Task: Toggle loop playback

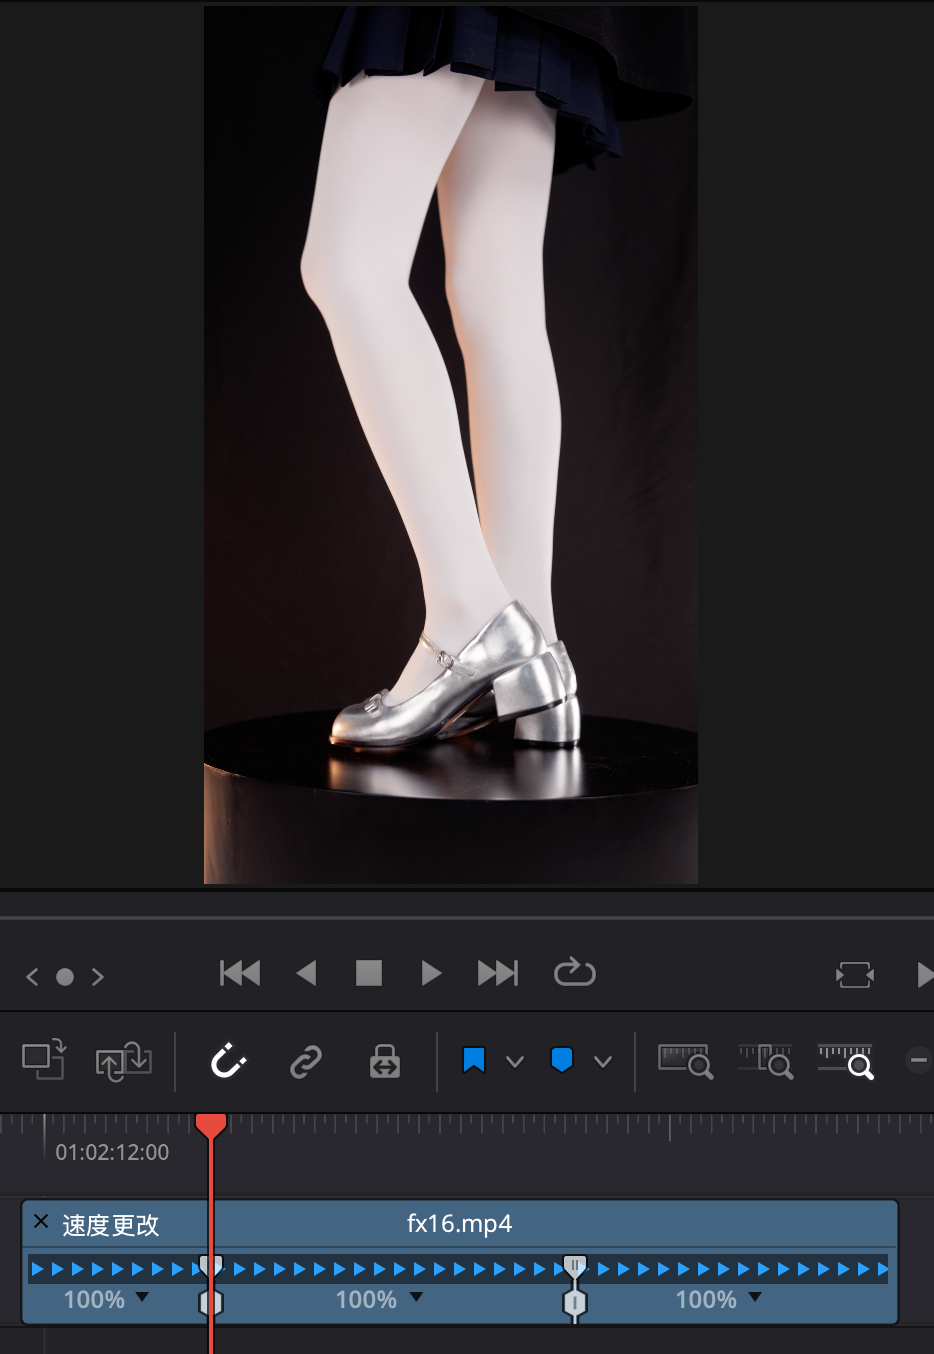Action: (x=575, y=973)
